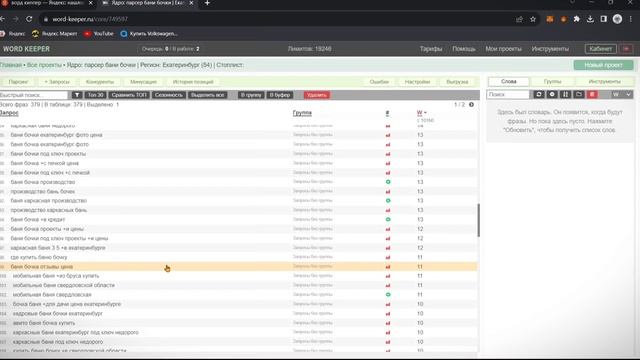The width and height of the screenshot is (640, 360).
Task: Share this page icon in address bar
Action: click(x=519, y=19)
